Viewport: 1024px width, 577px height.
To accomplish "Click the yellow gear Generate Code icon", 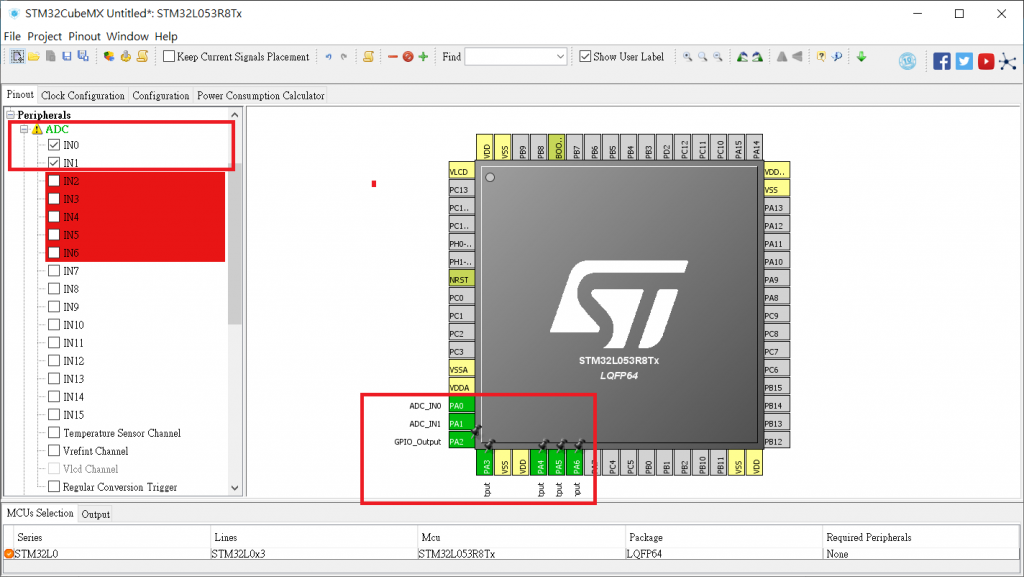I will (x=126, y=57).
